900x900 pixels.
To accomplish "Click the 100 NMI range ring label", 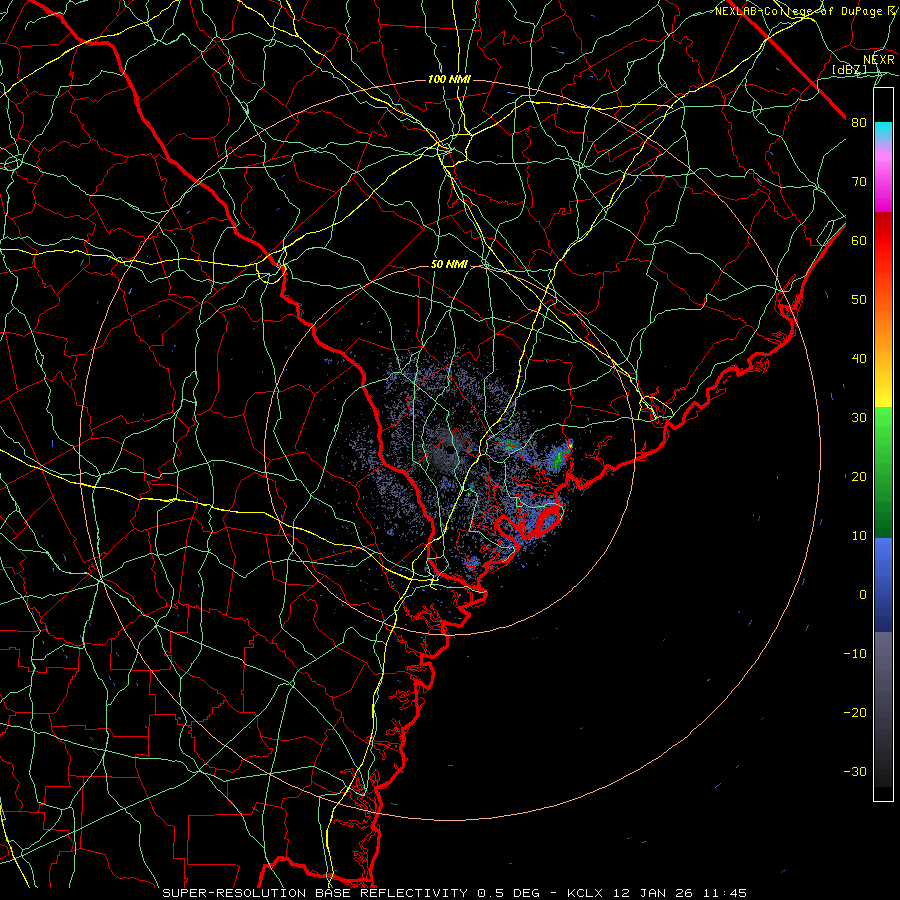I will [x=449, y=79].
